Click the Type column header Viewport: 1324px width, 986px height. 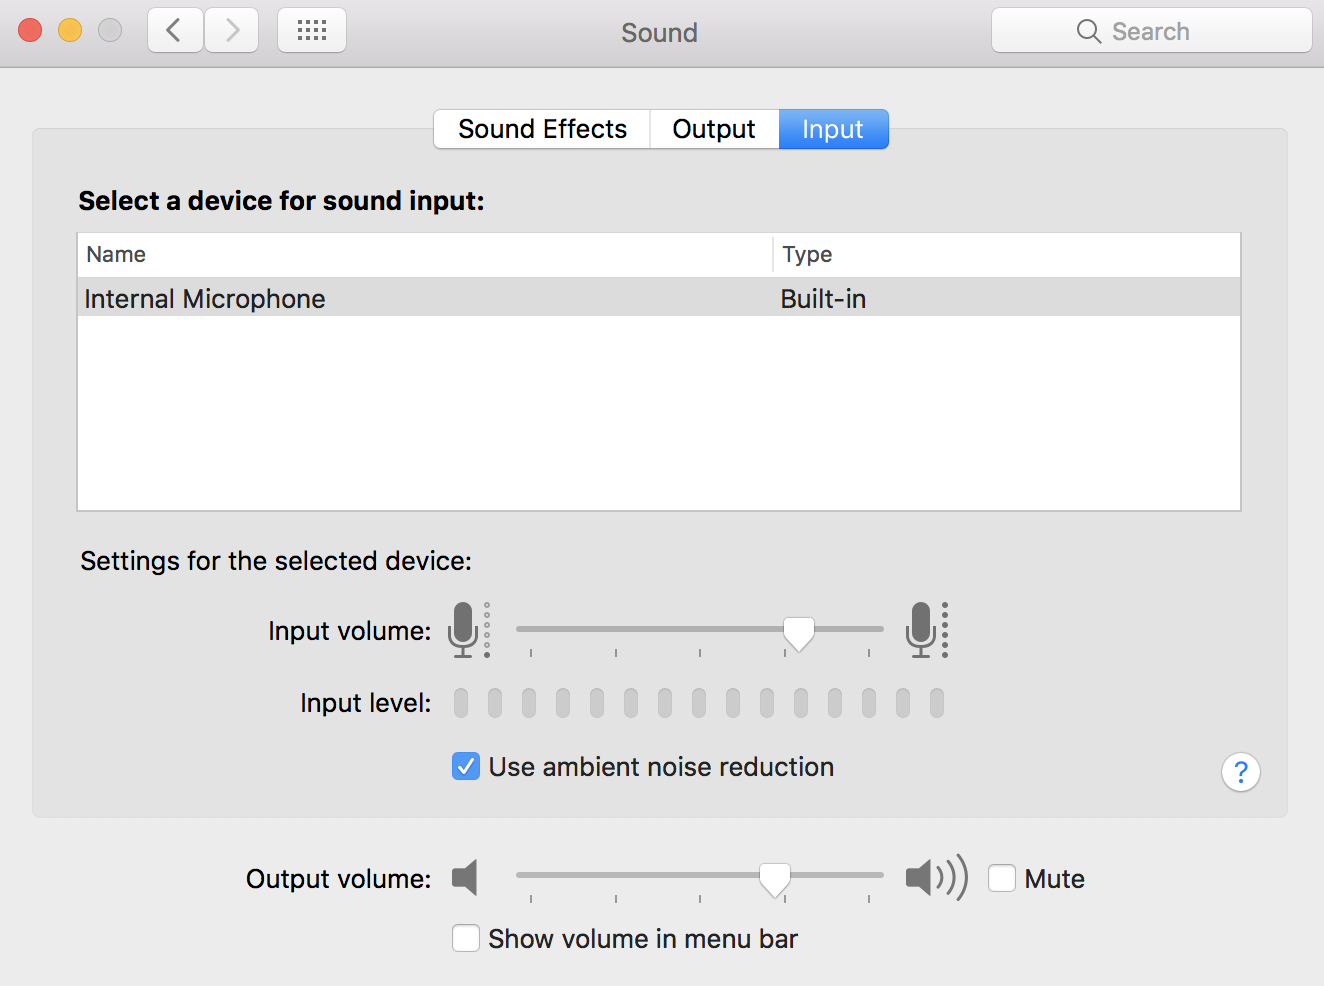[x=807, y=254]
